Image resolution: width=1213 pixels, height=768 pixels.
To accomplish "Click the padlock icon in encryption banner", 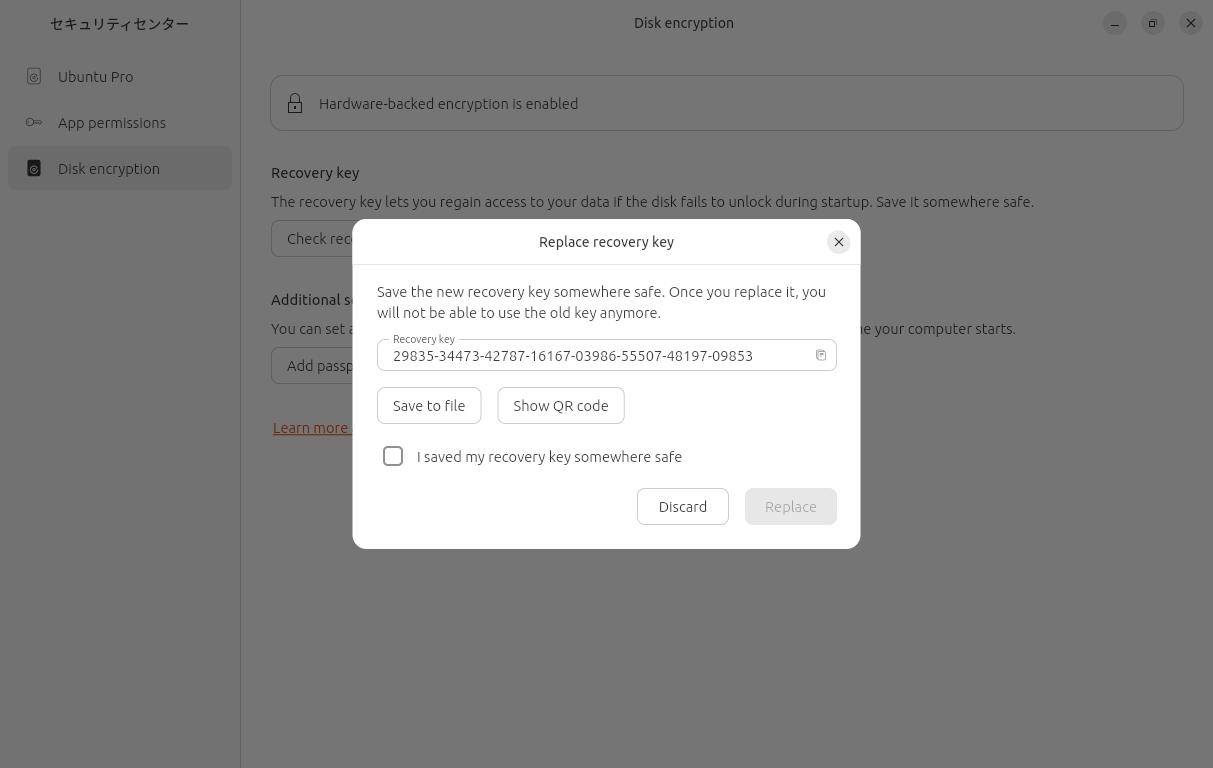I will click(295, 104).
